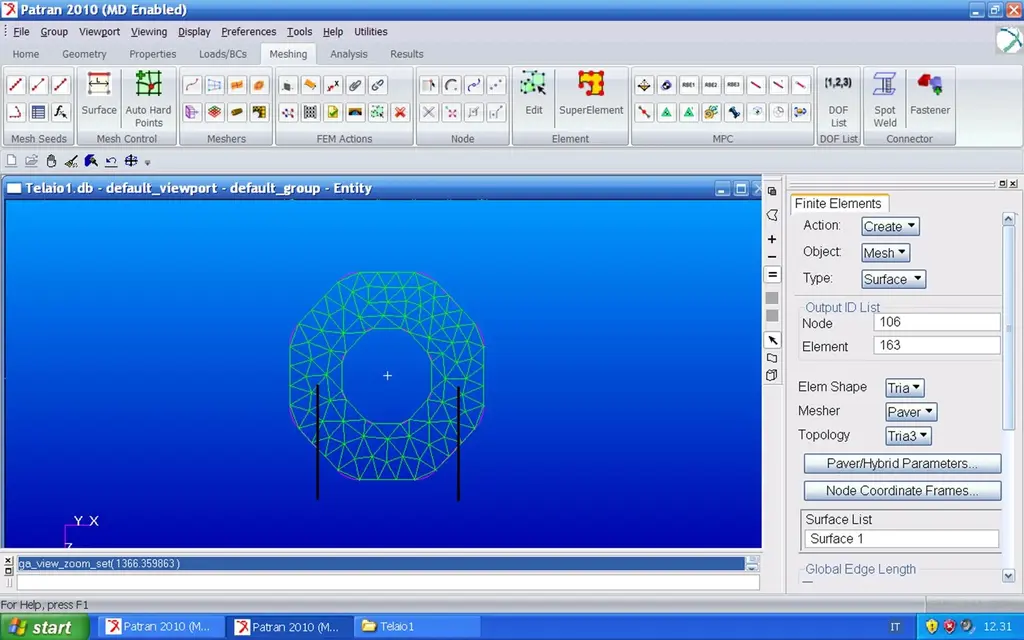The height and width of the screenshot is (640, 1024).
Task: Click the panel scrollbar up arrow
Action: (1008, 218)
